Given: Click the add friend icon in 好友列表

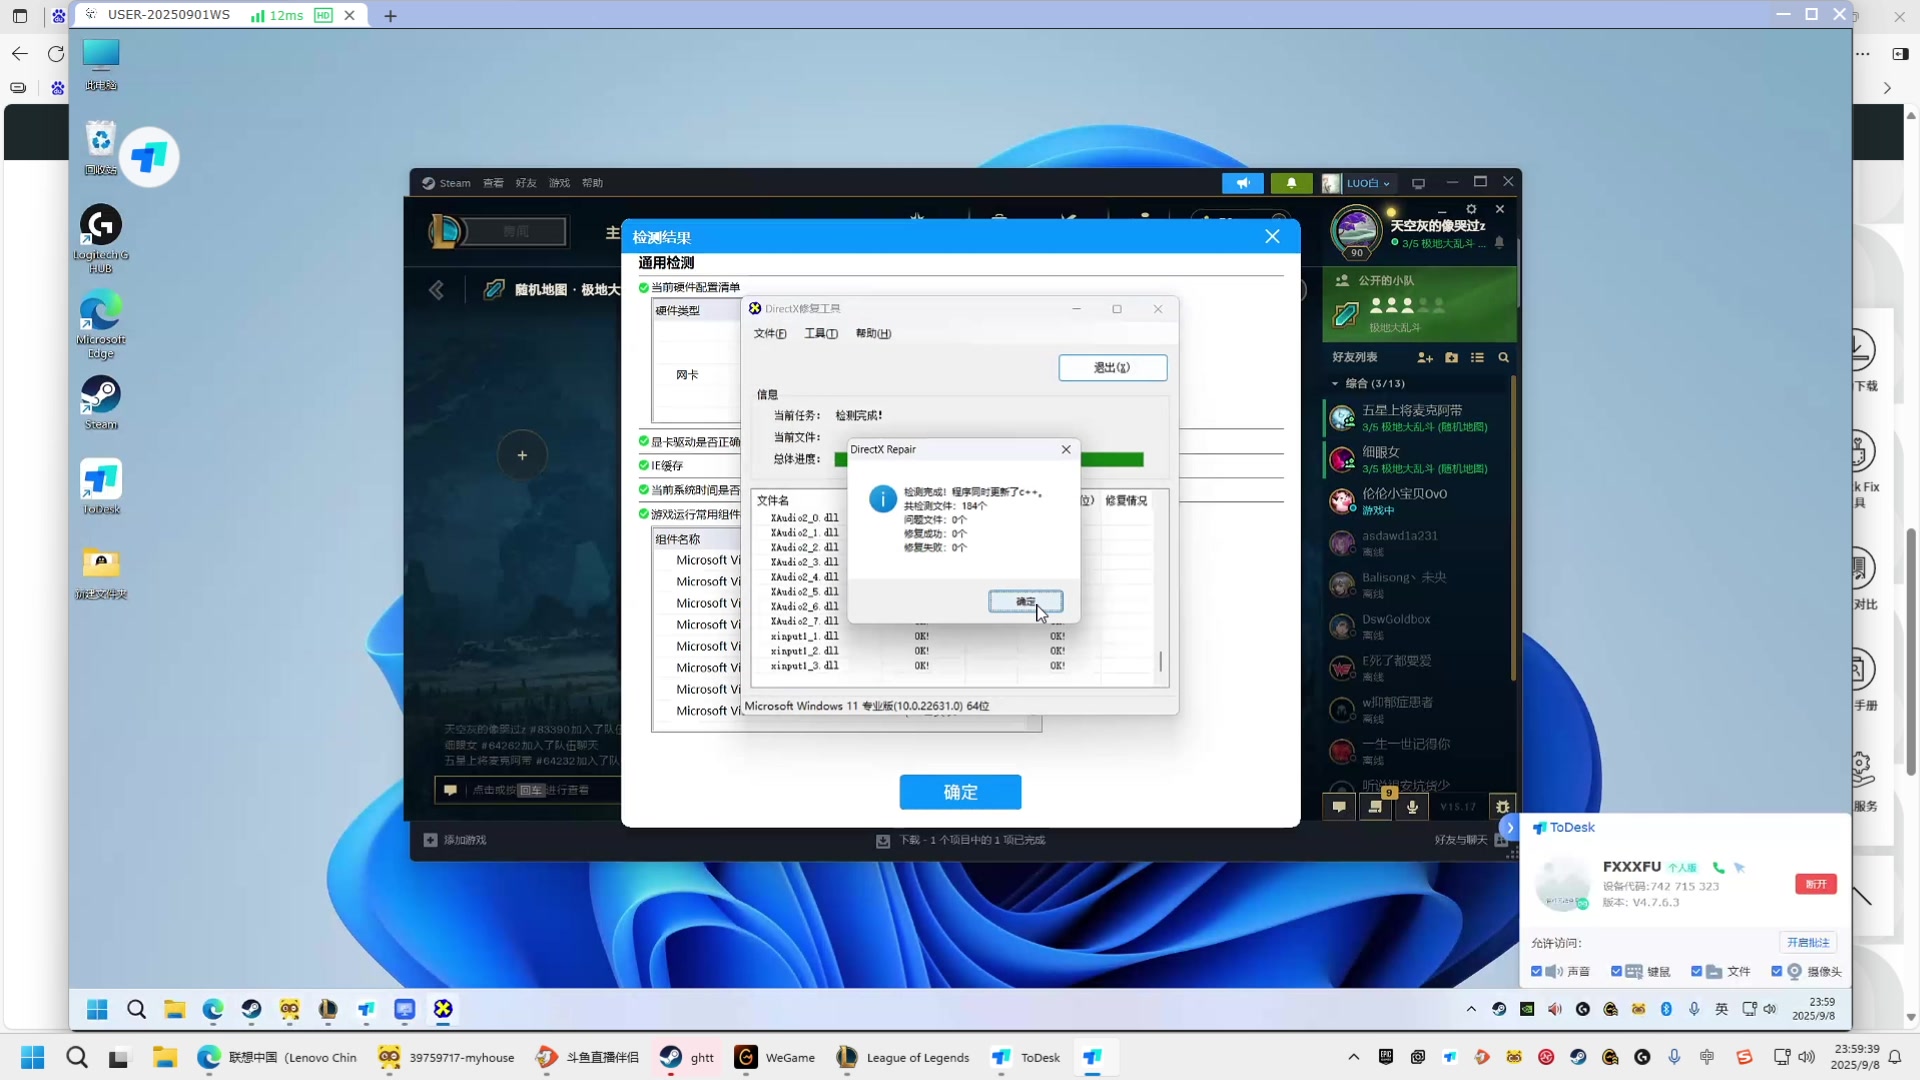Looking at the screenshot, I should pyautogui.click(x=1425, y=357).
